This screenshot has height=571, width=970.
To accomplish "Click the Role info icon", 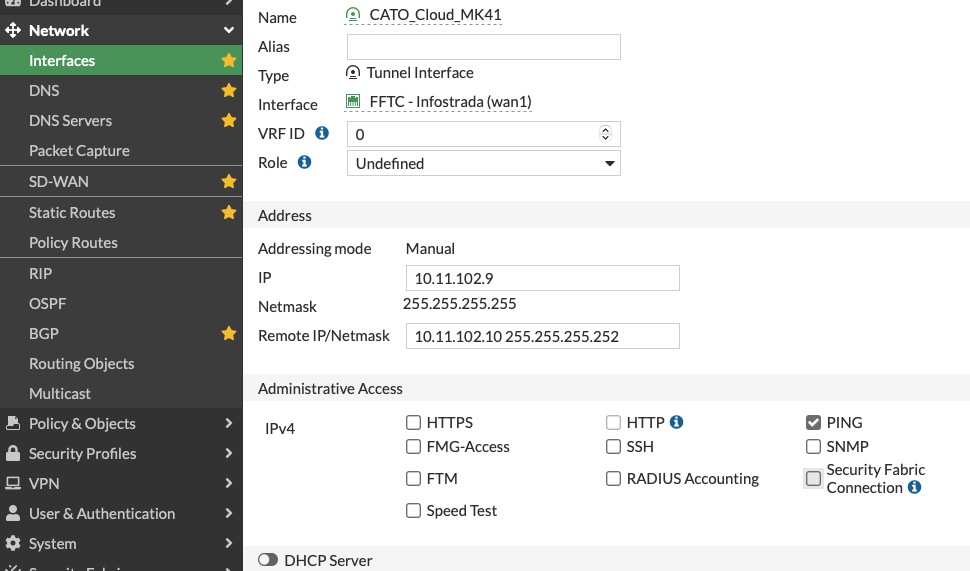I will click(304, 162).
